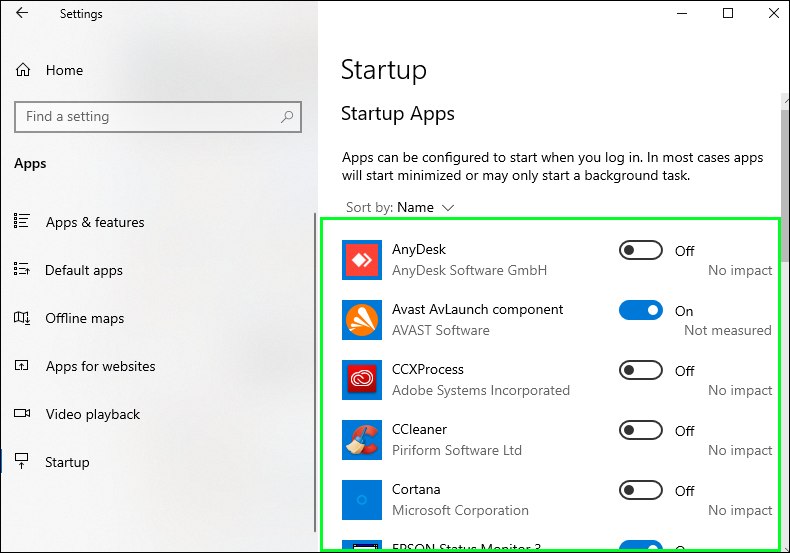This screenshot has height=553, width=790.
Task: Click the back arrow icon
Action: [x=22, y=13]
